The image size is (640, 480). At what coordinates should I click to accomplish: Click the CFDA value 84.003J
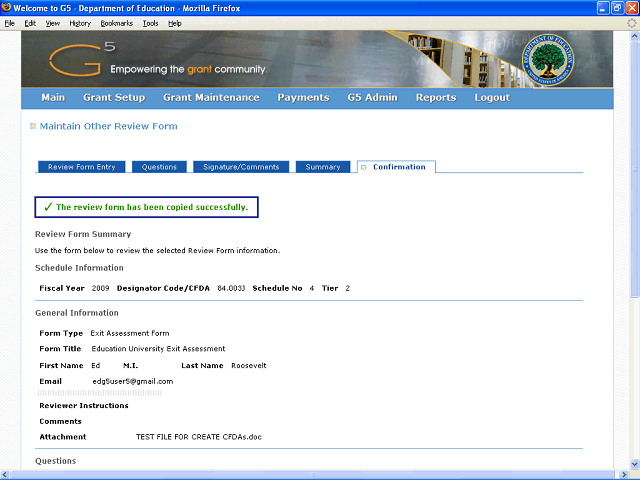(231, 288)
